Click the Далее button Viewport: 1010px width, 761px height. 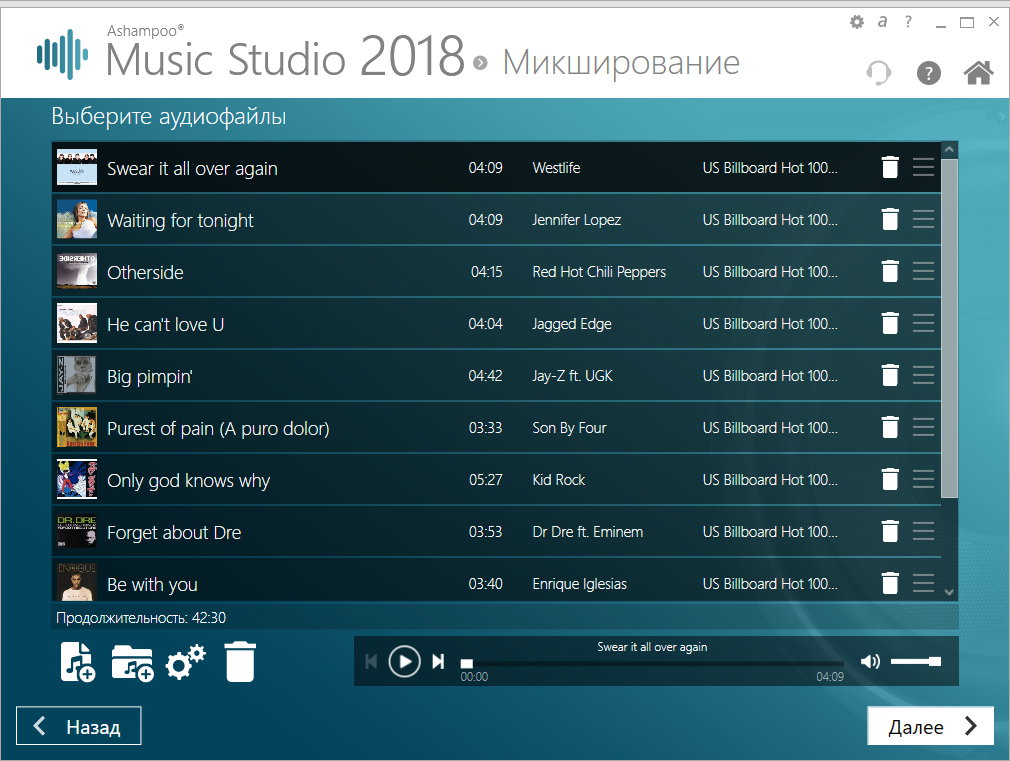coord(930,727)
